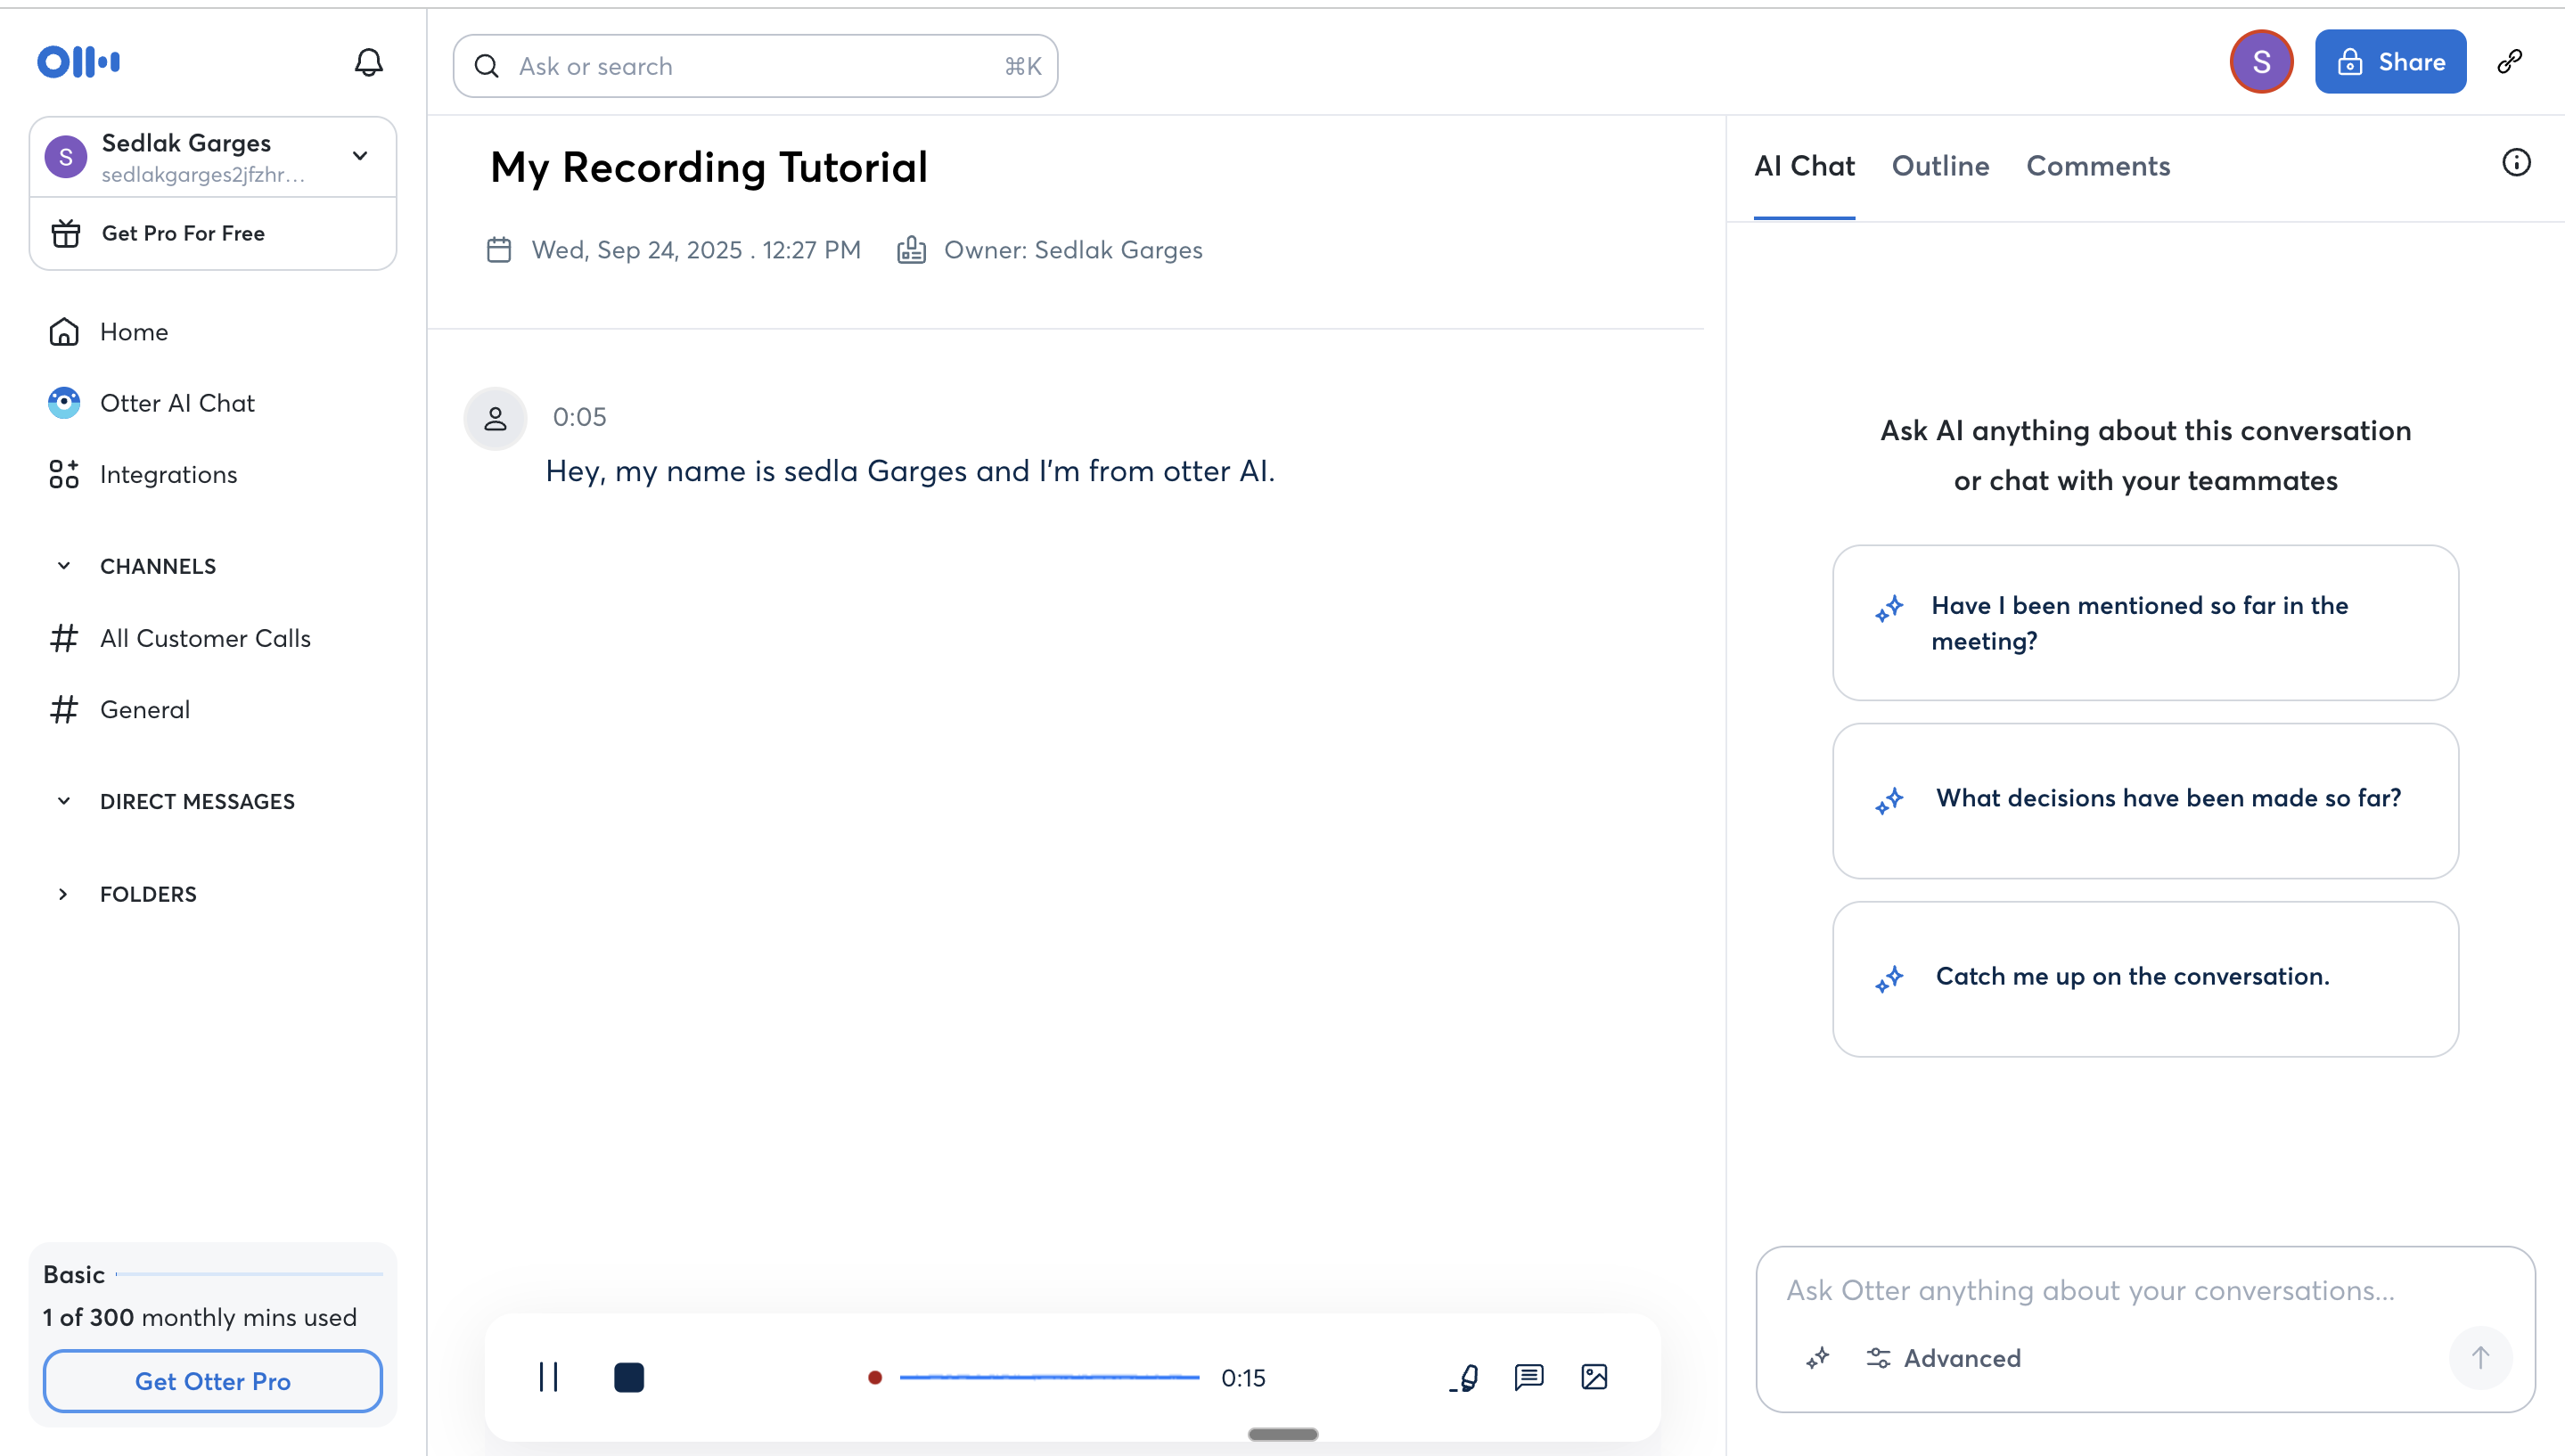Switch to the Comments tab
The height and width of the screenshot is (1456, 2565).
click(2097, 166)
